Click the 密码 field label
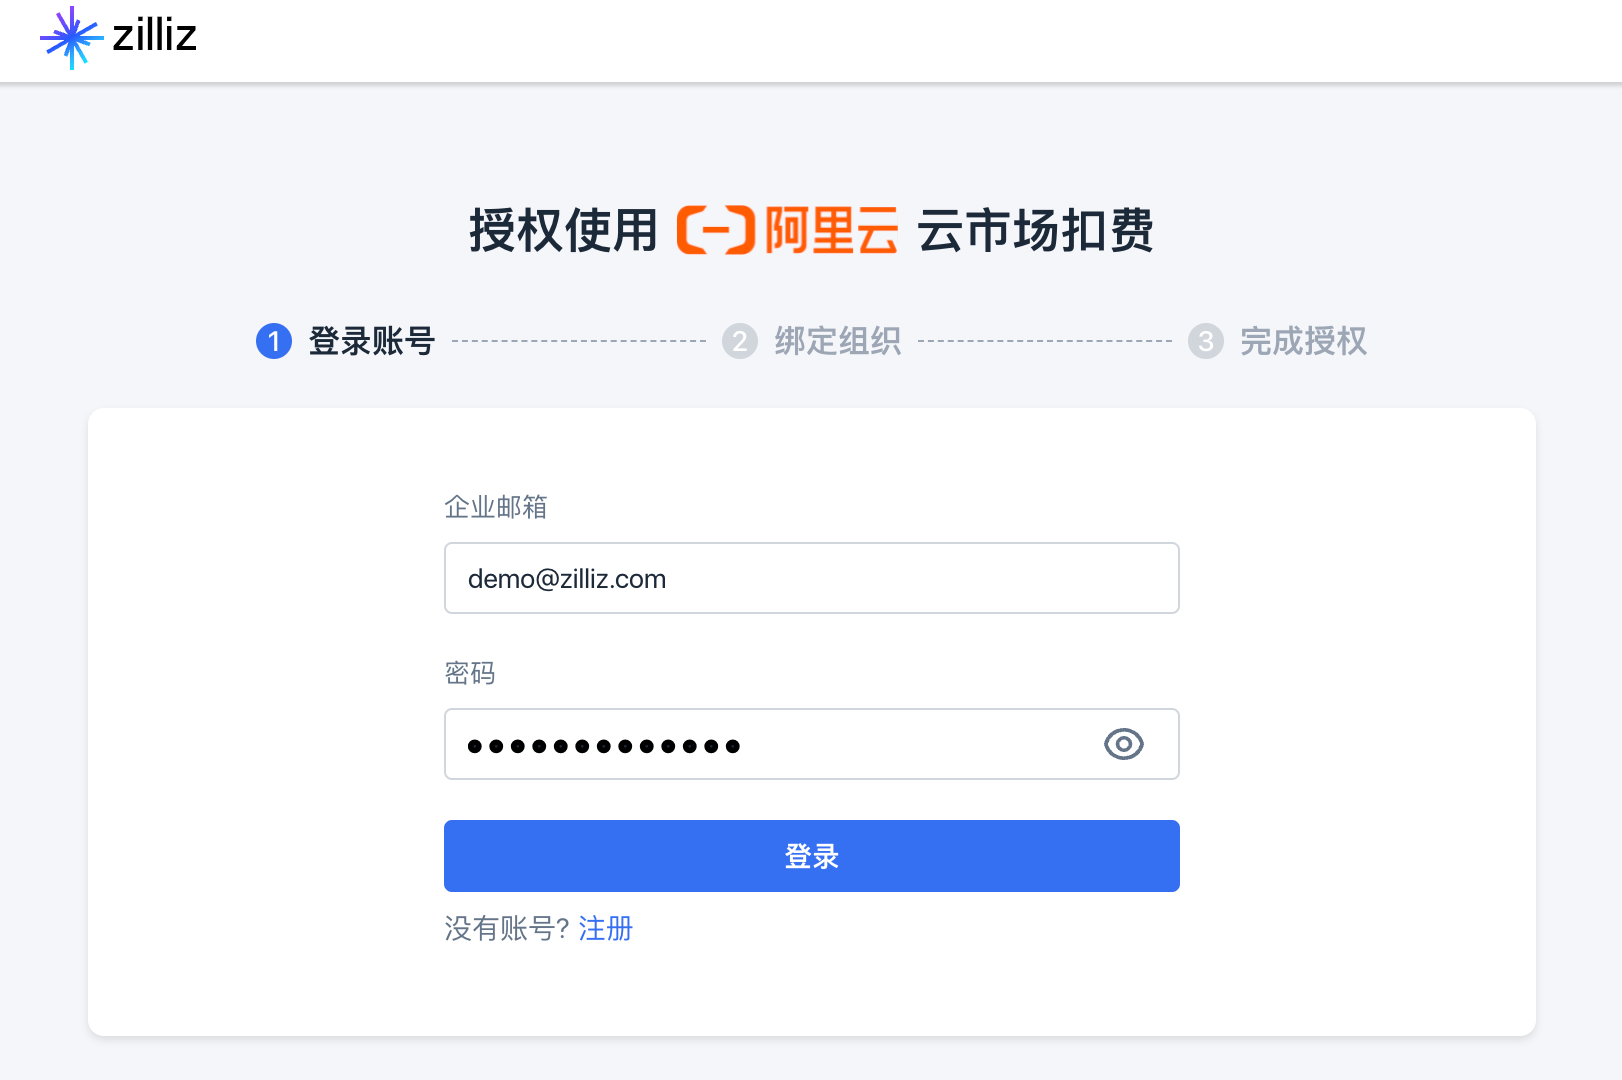Viewport: 1622px width, 1080px height. (470, 673)
